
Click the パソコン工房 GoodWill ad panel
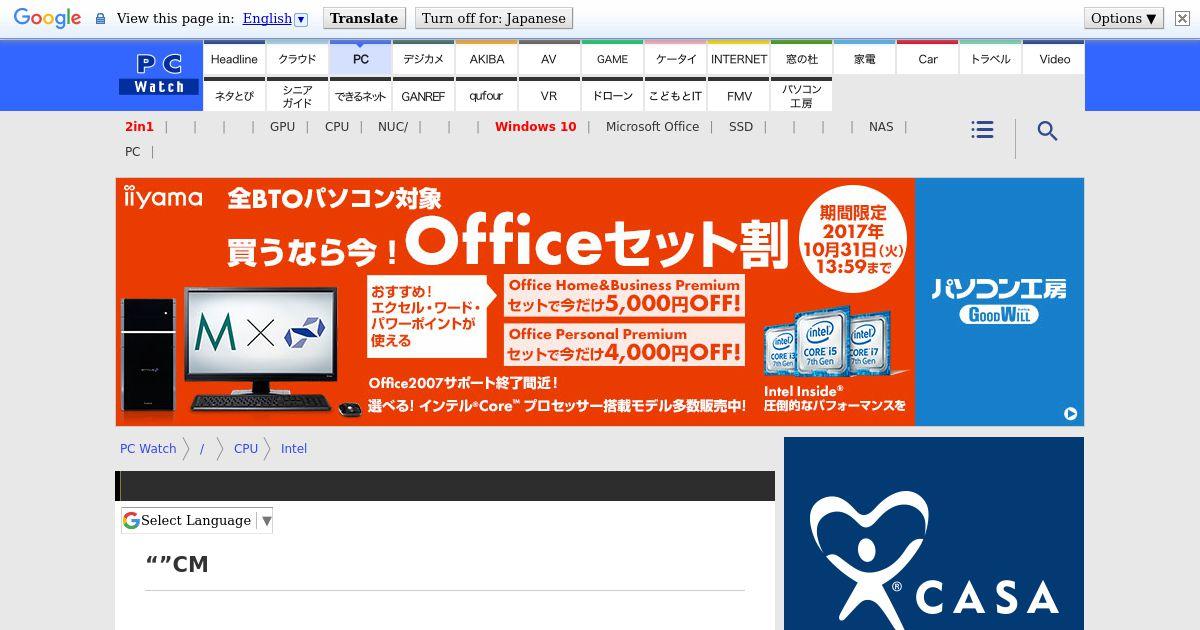tap(999, 302)
